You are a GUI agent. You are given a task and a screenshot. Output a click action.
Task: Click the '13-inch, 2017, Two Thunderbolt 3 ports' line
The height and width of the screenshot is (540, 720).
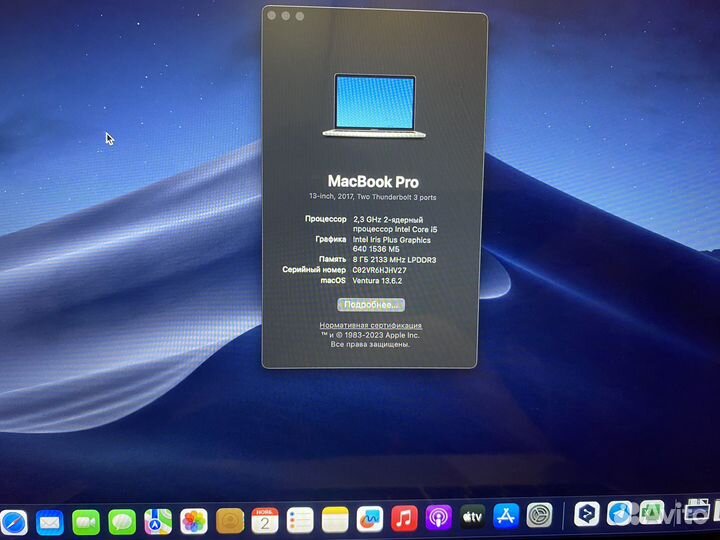(372, 197)
